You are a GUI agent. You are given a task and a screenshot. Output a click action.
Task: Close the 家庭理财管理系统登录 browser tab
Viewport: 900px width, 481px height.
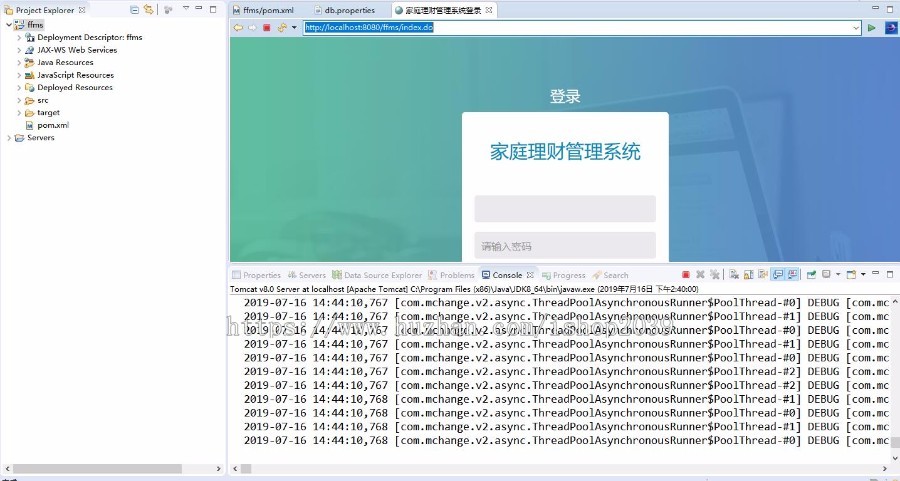point(488,10)
